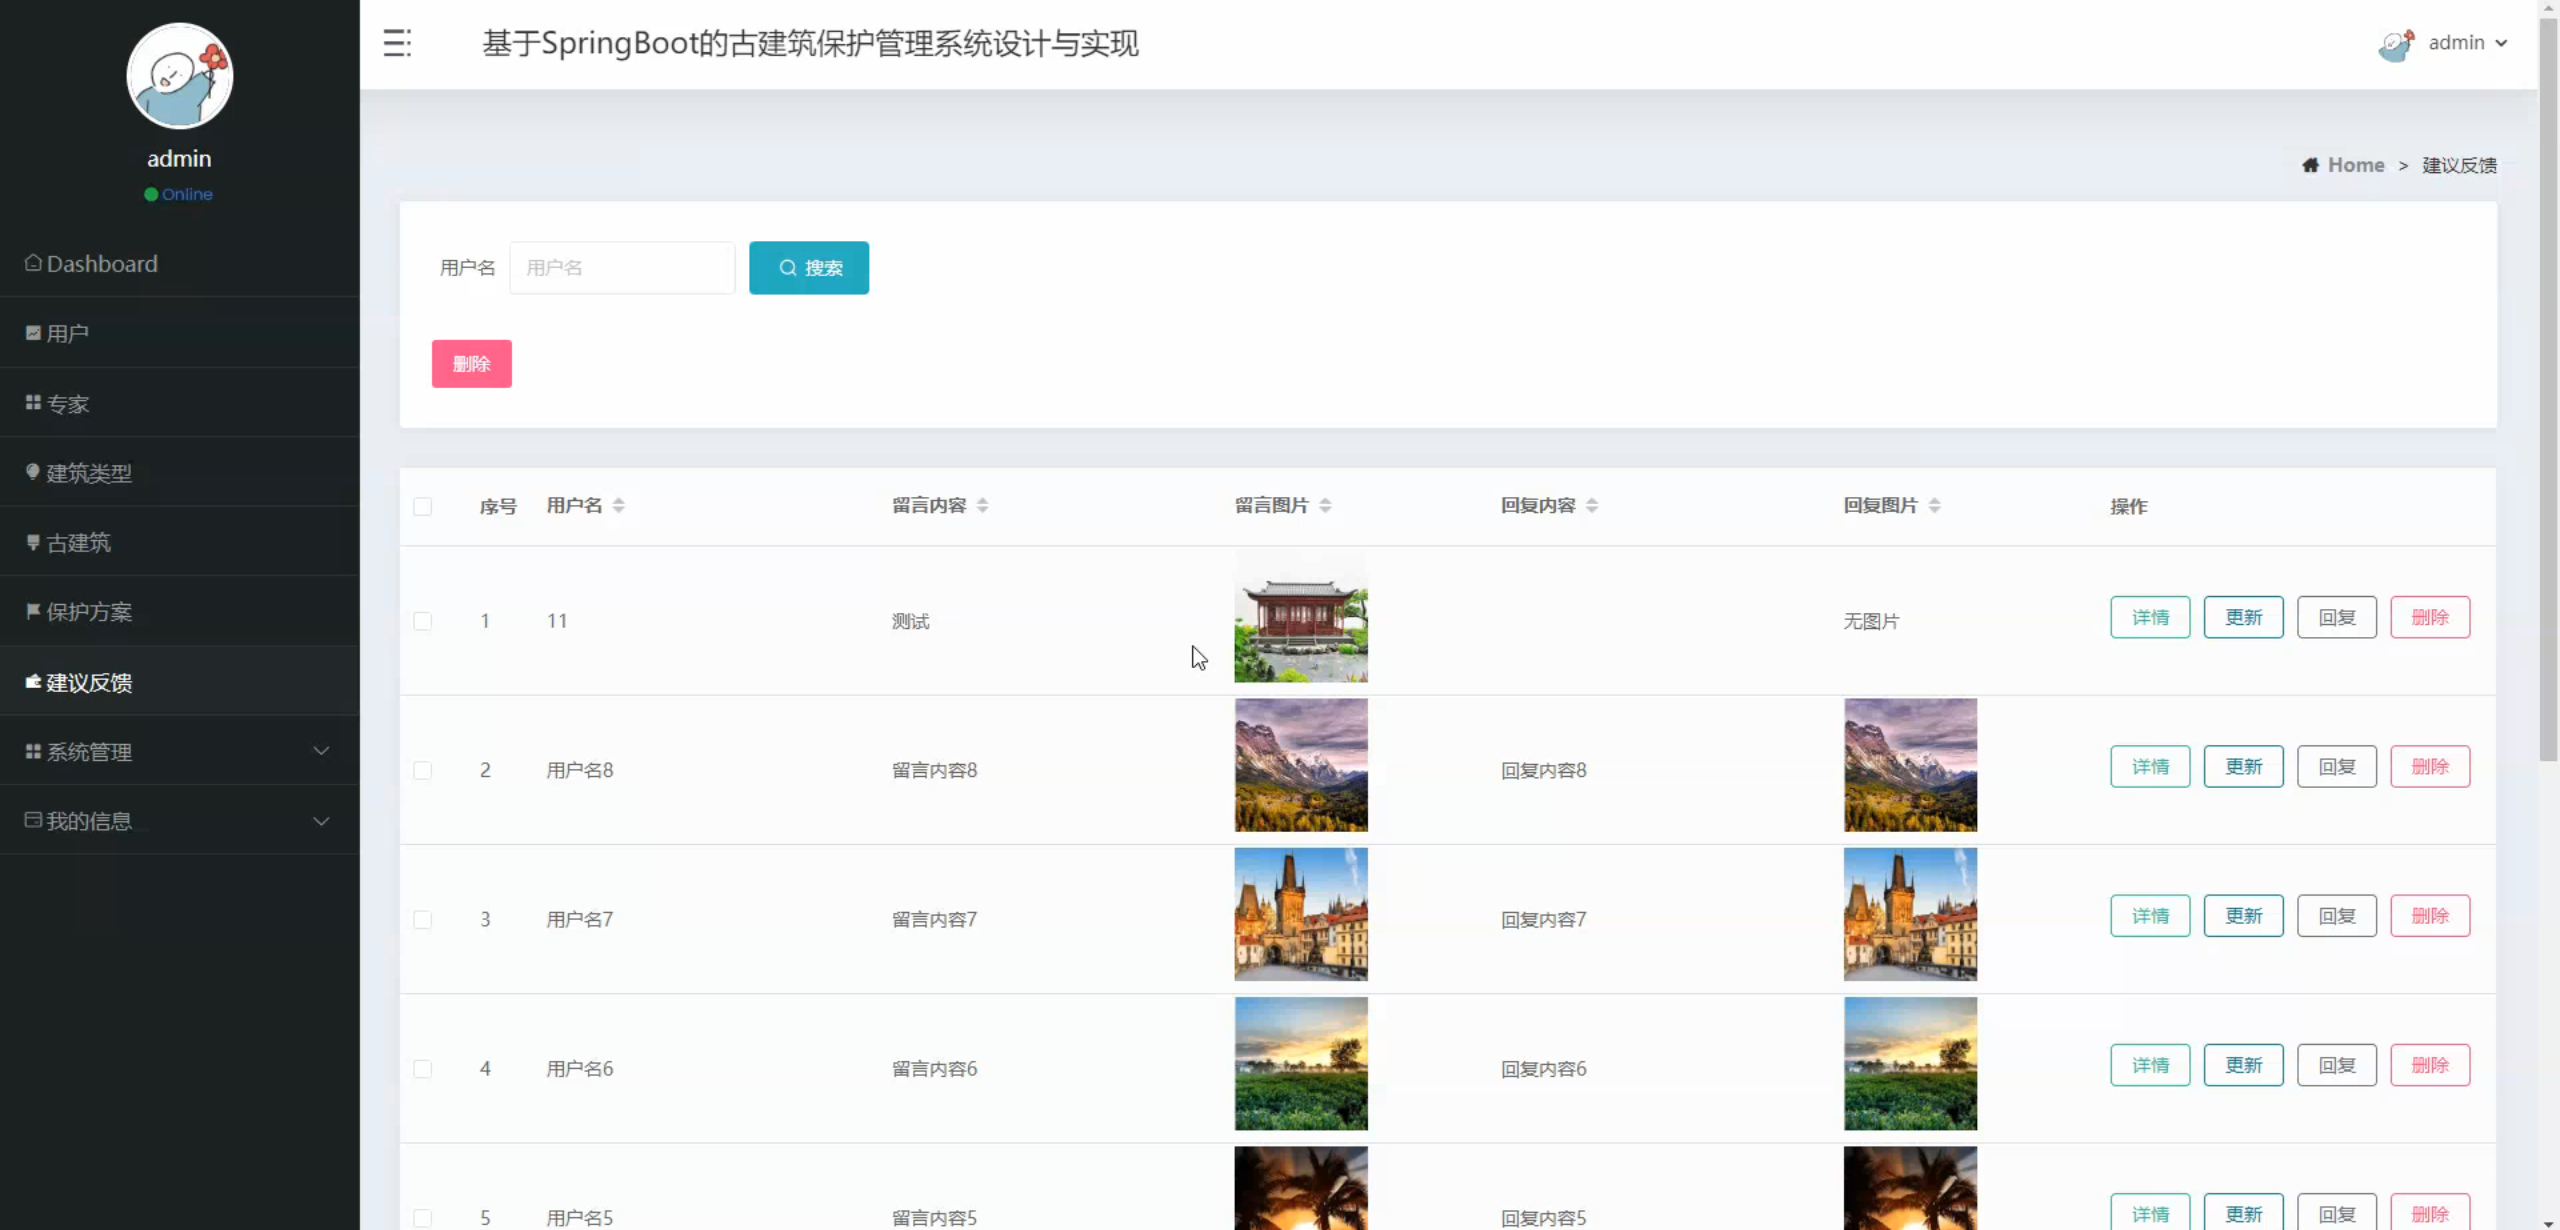
Task: Click the Home icon in breadcrumb
Action: [2310, 165]
